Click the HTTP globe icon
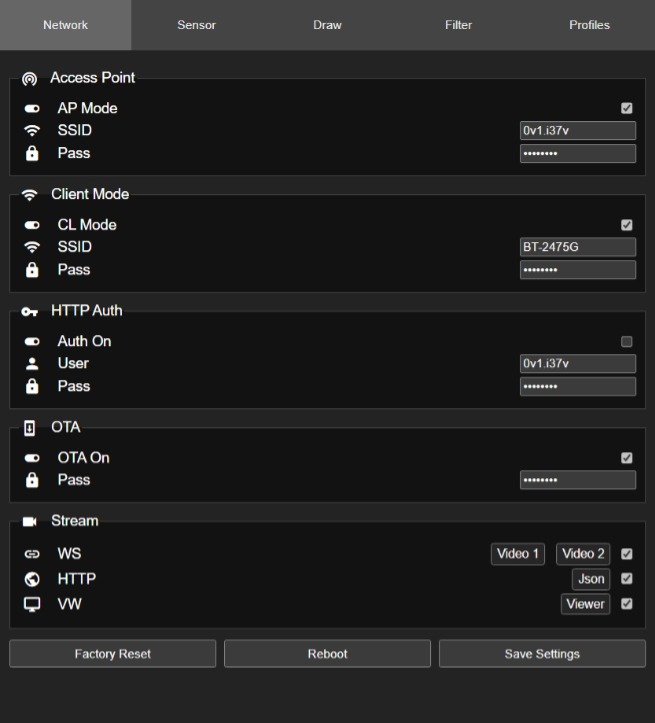Viewport: 655px width, 723px height. coord(32,579)
